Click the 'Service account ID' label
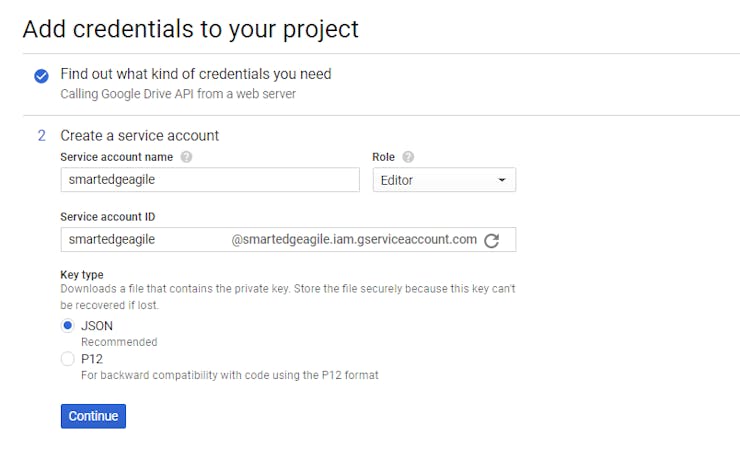Image resolution: width=740 pixels, height=449 pixels. 107,216
